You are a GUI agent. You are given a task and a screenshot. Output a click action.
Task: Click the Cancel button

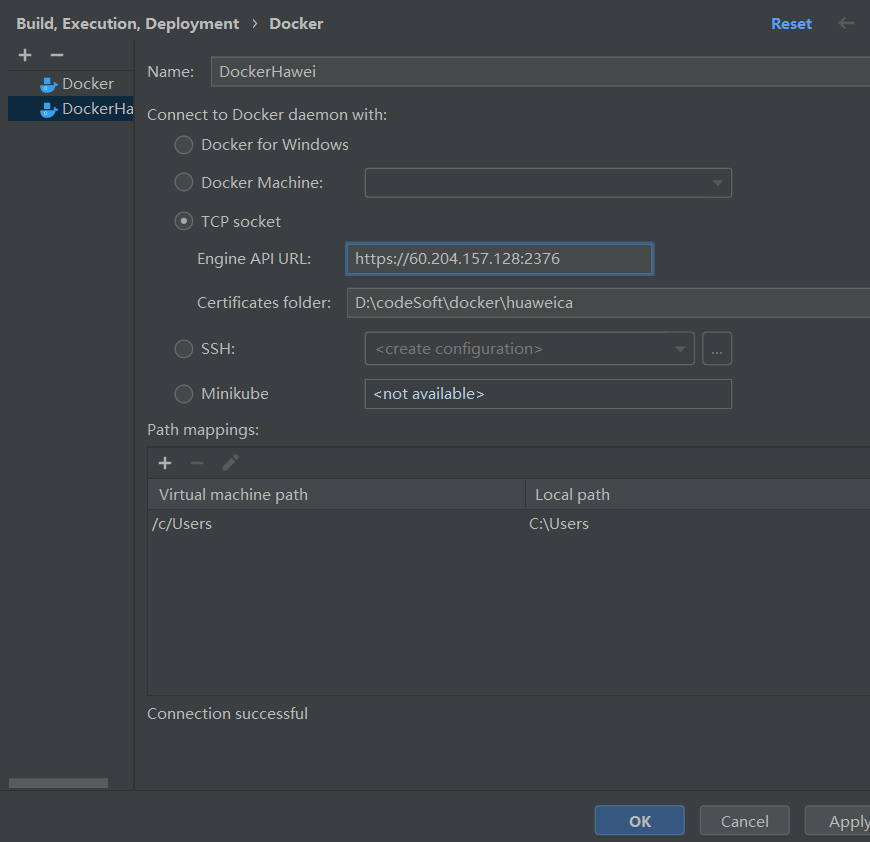[x=745, y=821]
